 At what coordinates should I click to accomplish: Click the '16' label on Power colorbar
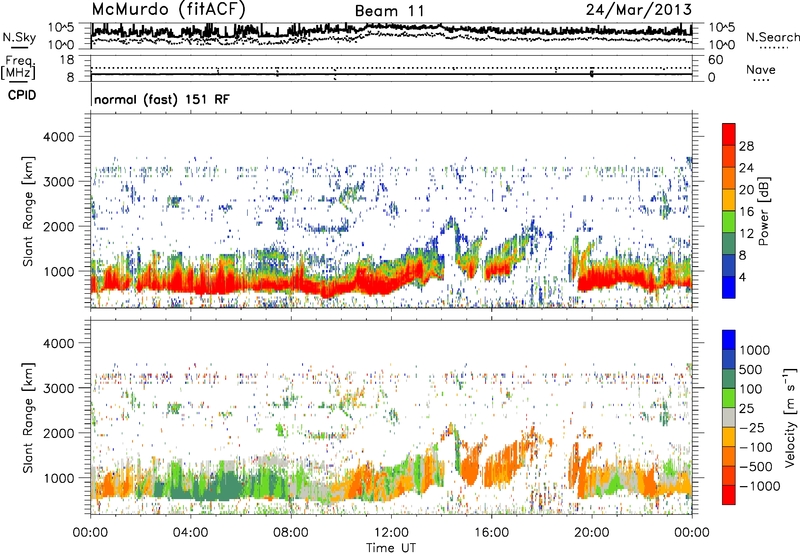coord(746,212)
